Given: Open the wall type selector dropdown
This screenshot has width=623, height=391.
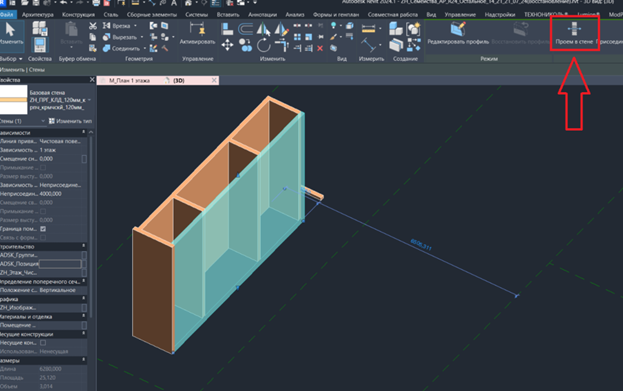Looking at the screenshot, I should point(89,100).
